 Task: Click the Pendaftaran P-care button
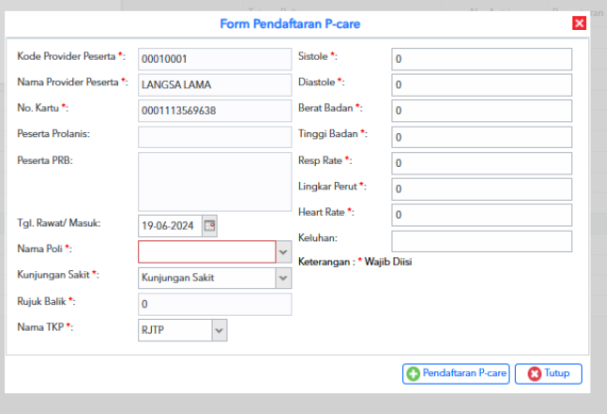click(x=456, y=374)
